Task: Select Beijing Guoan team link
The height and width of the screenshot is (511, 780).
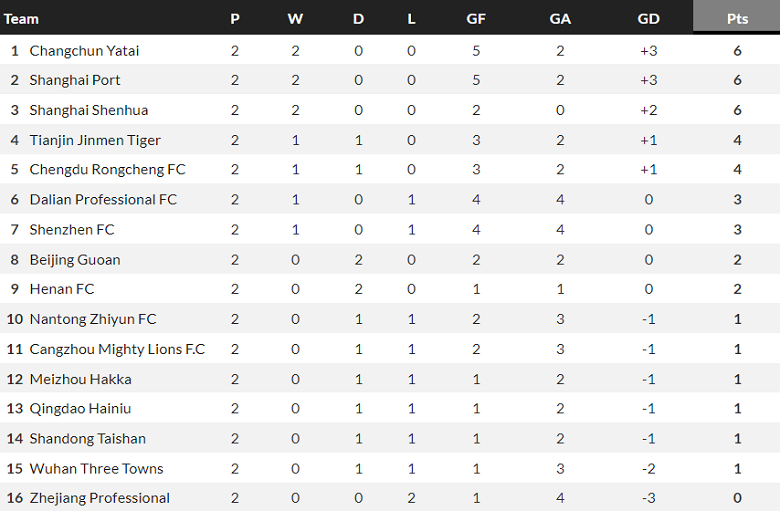Action: pyautogui.click(x=75, y=260)
